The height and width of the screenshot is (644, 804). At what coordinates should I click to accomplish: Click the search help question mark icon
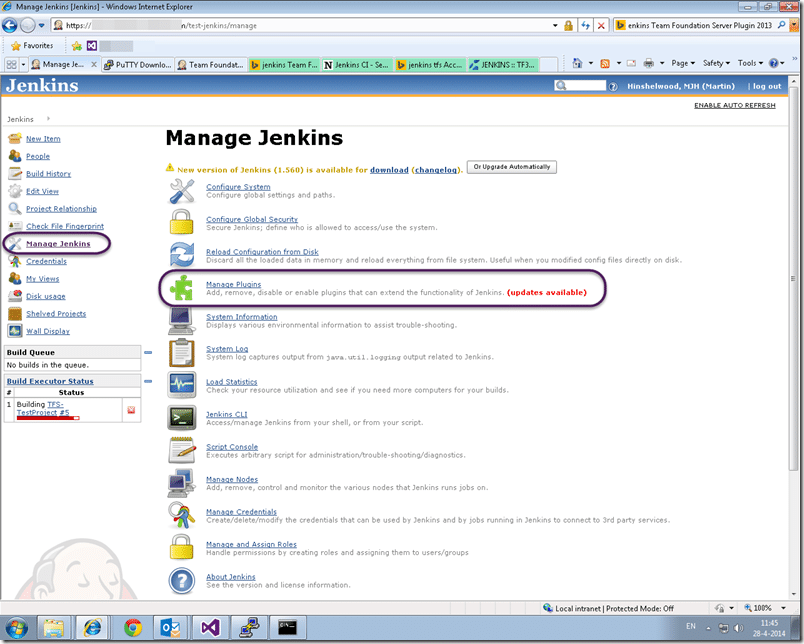(x=613, y=87)
